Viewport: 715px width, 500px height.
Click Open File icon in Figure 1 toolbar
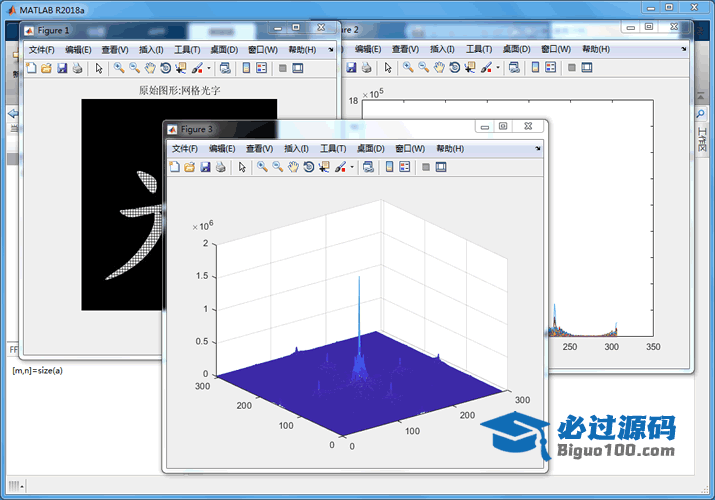46,68
